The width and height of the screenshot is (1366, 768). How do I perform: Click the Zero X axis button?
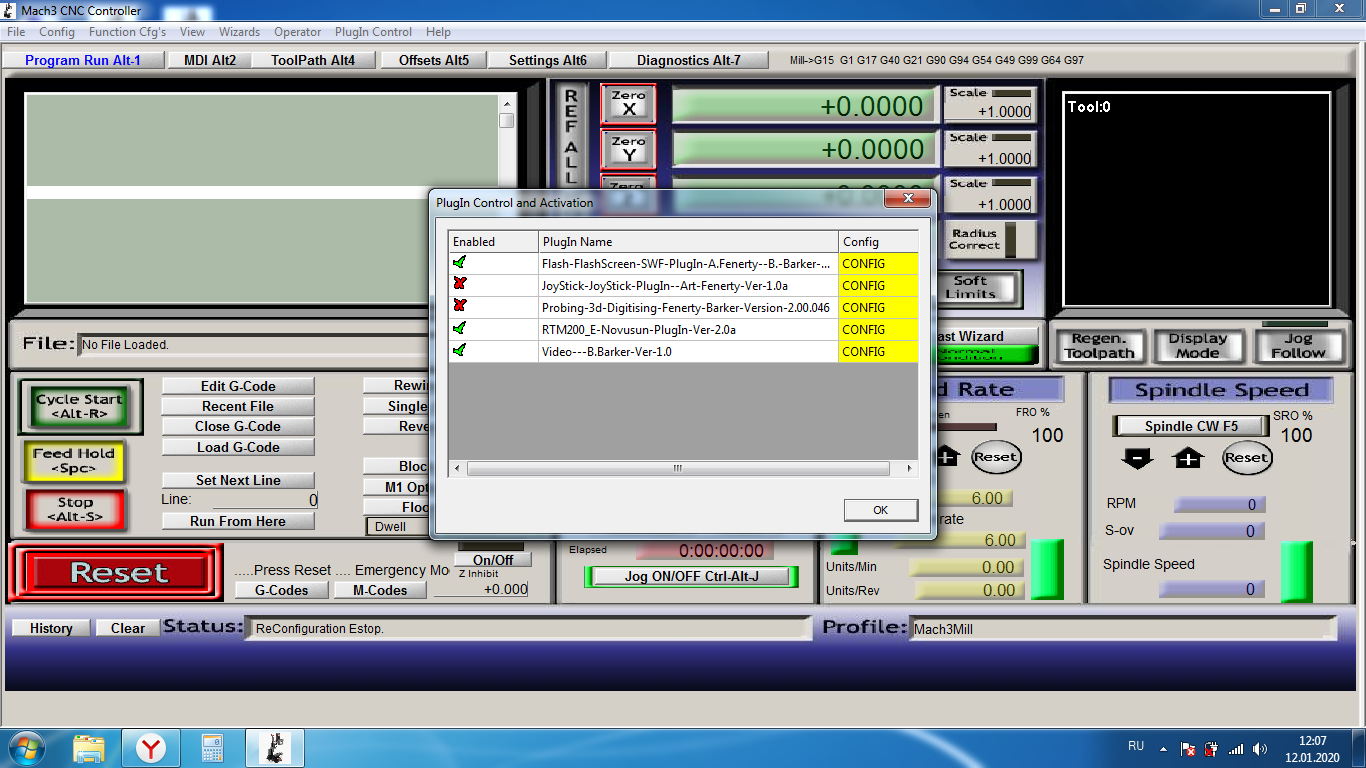[628, 104]
